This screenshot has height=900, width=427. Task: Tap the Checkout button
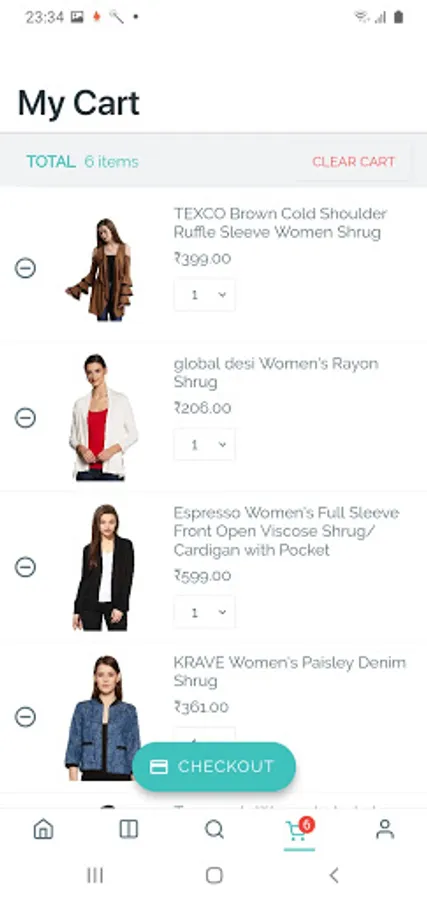[x=214, y=767]
